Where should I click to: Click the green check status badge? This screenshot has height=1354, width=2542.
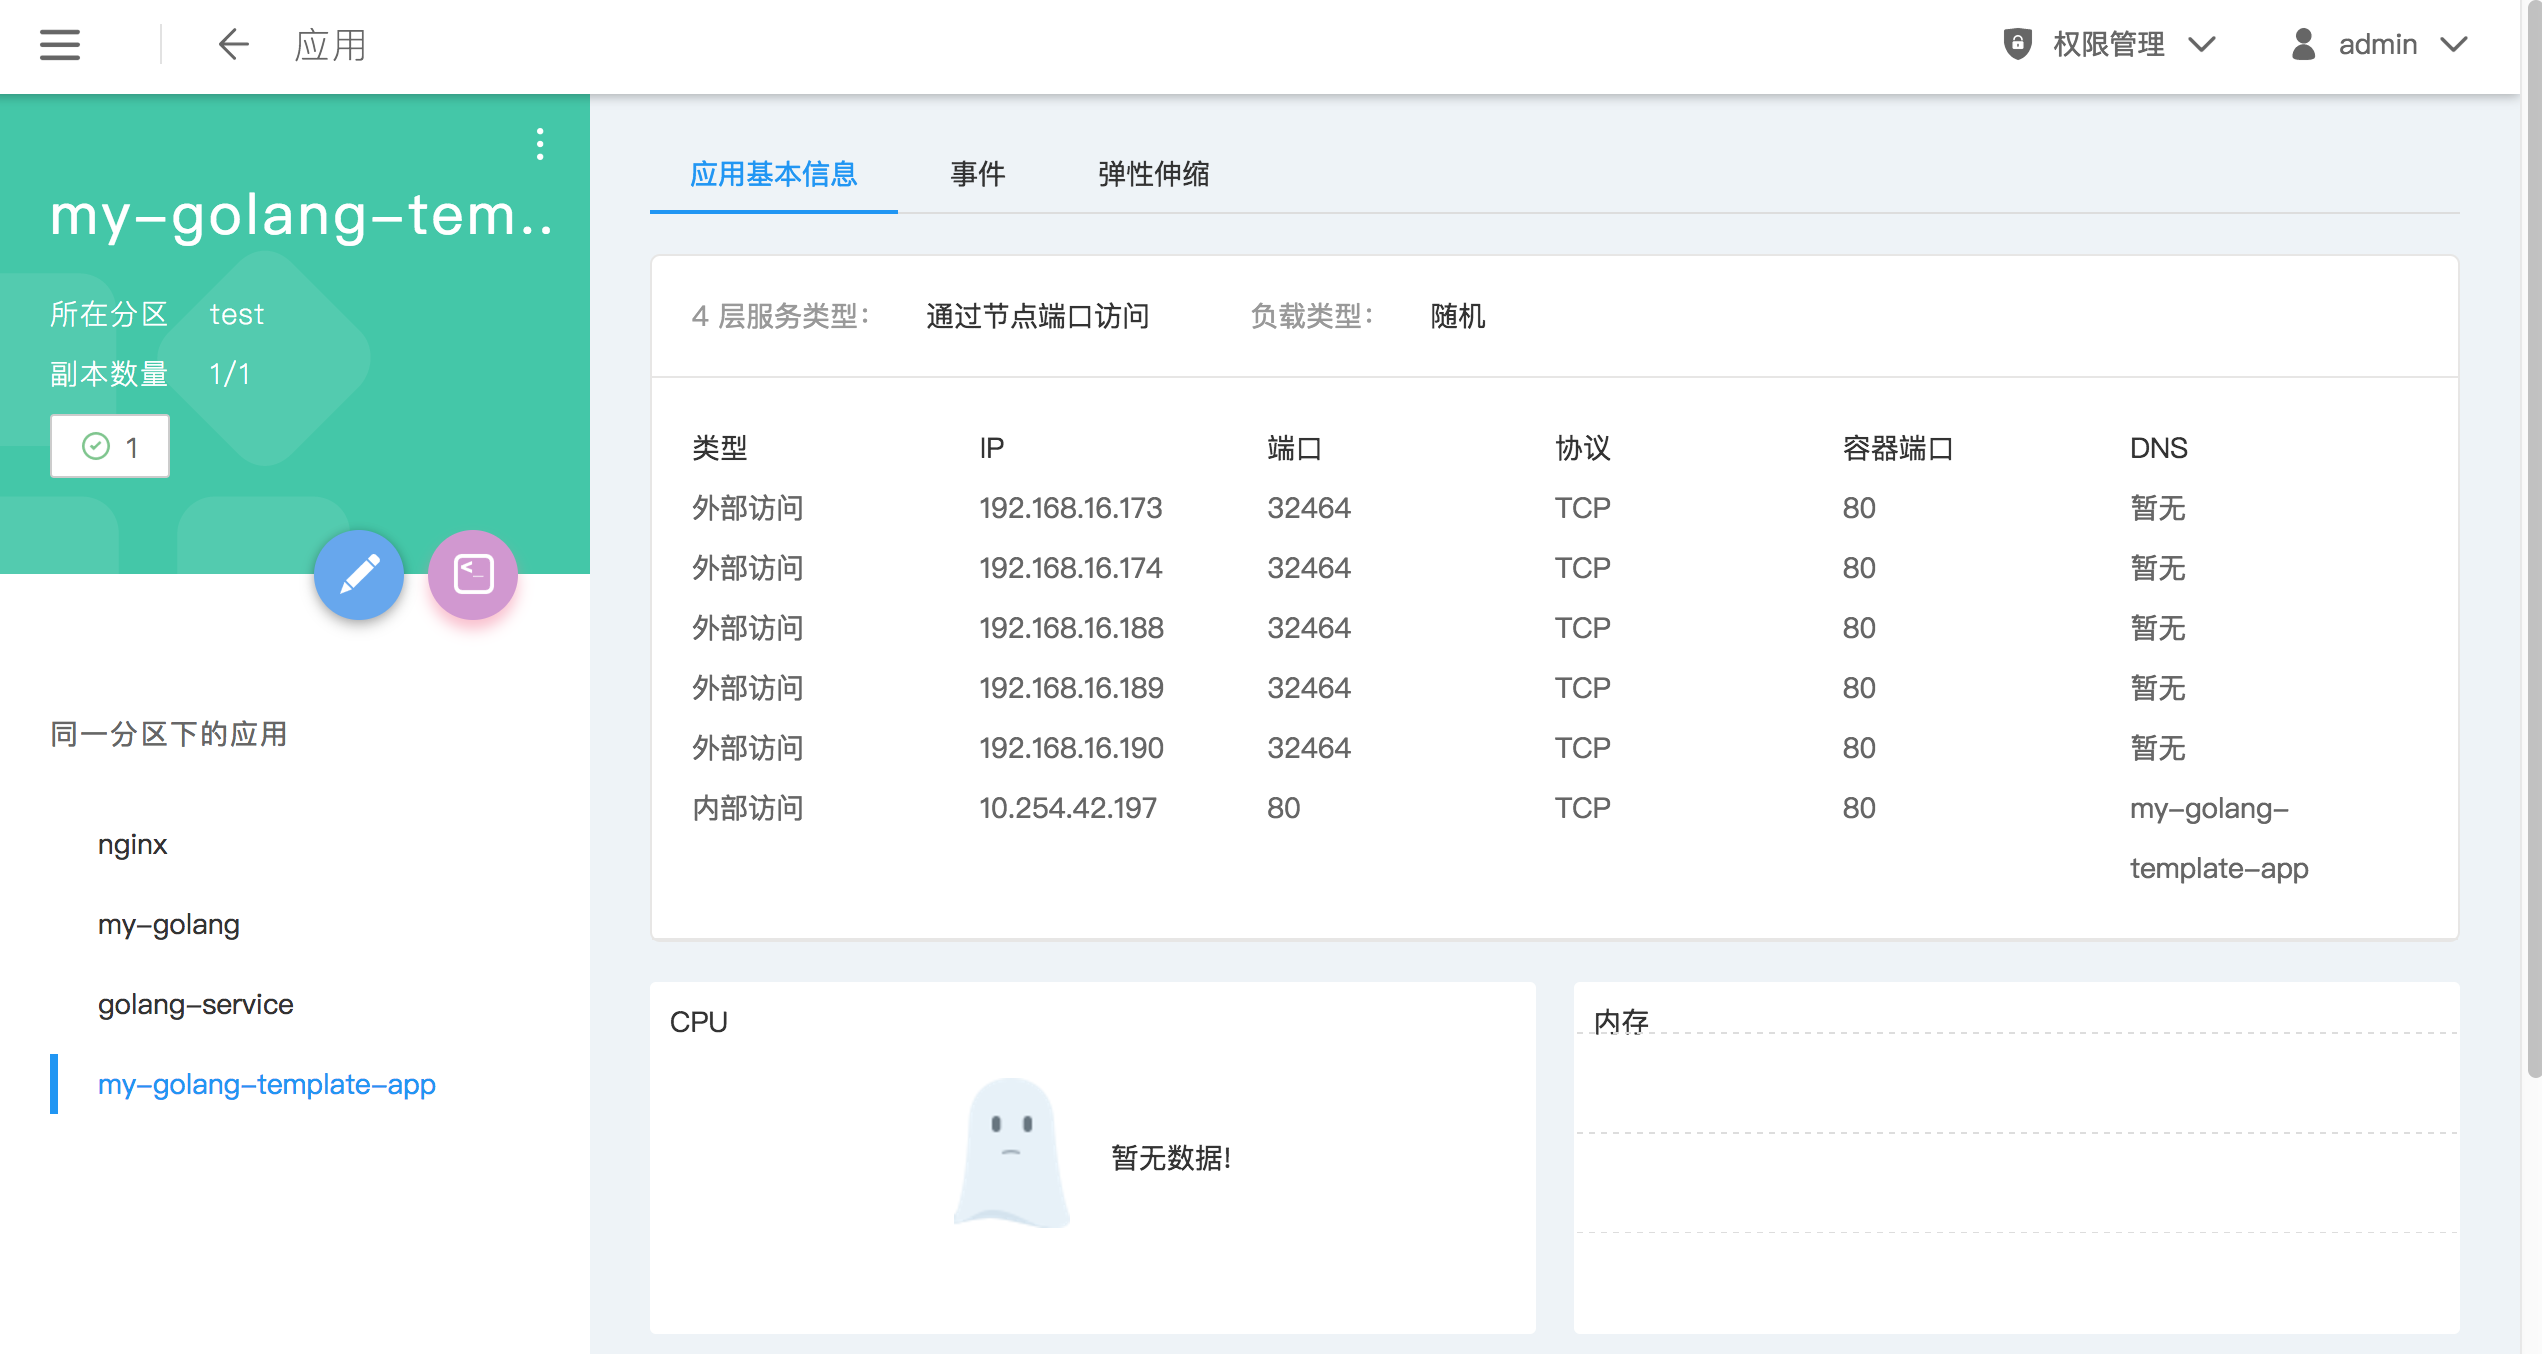pos(110,446)
